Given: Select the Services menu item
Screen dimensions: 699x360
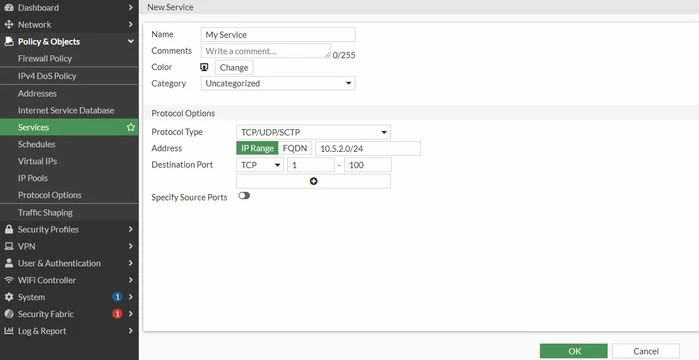Looking at the screenshot, I should (69, 127).
